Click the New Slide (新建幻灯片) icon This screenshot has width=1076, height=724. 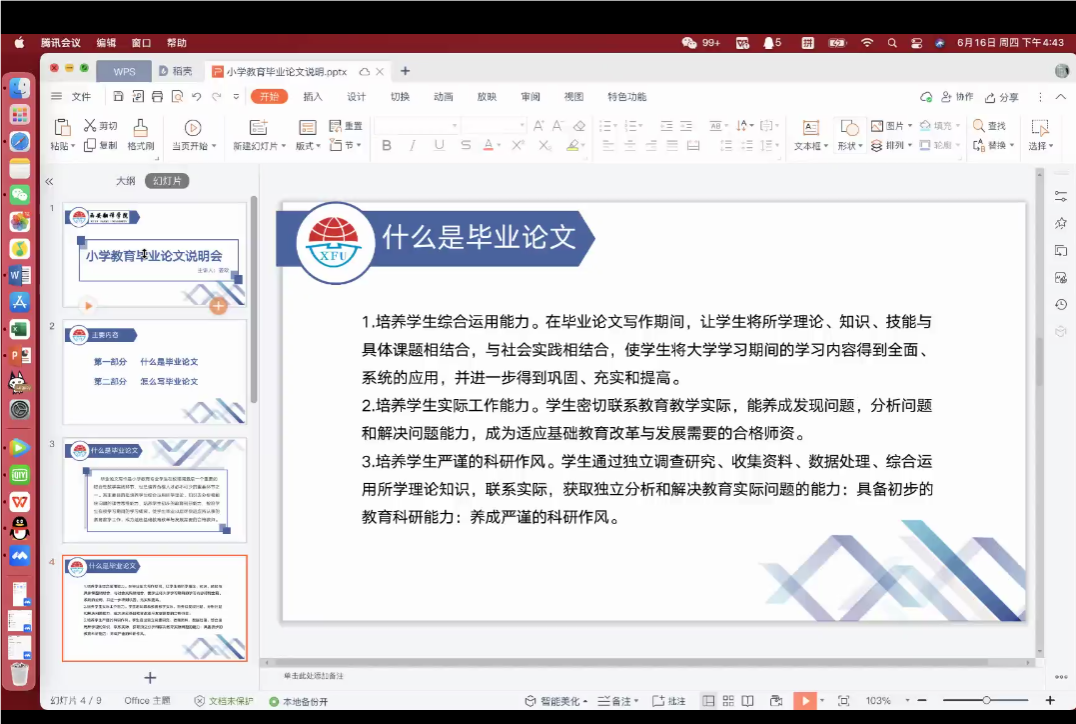point(258,128)
